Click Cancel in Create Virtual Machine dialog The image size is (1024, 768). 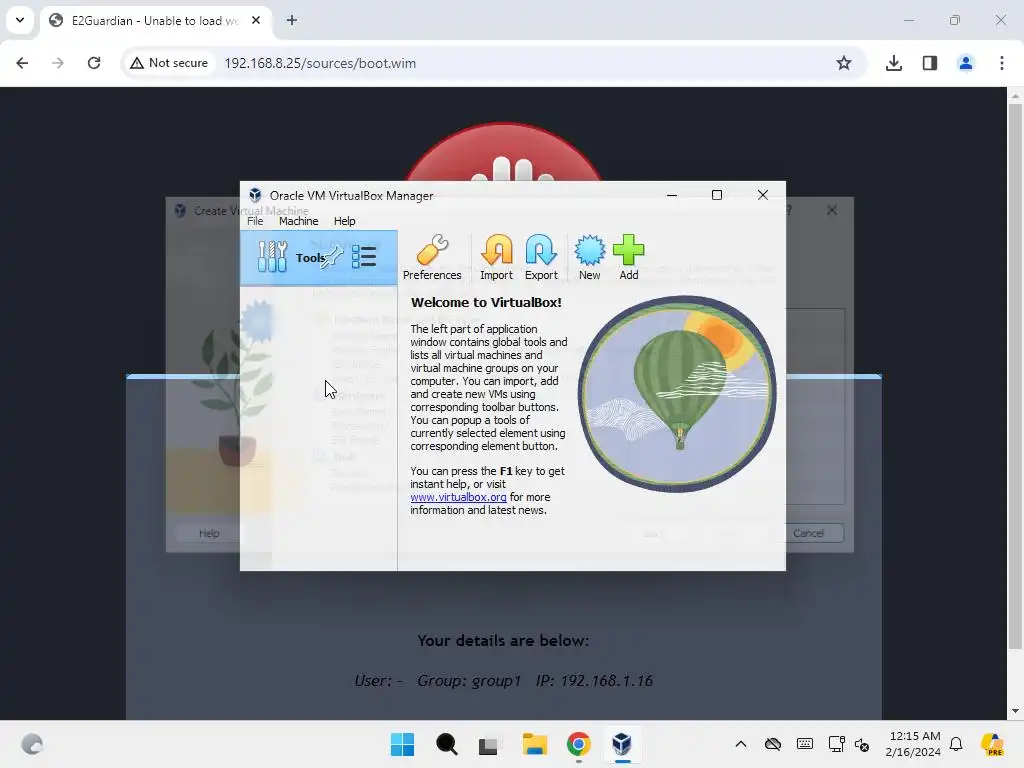click(x=808, y=533)
